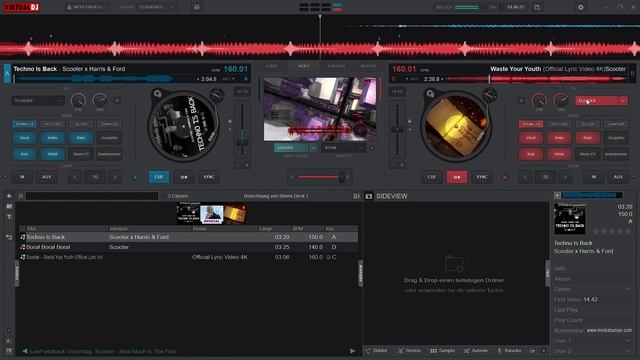Click loop IN button on left deck

22,177
